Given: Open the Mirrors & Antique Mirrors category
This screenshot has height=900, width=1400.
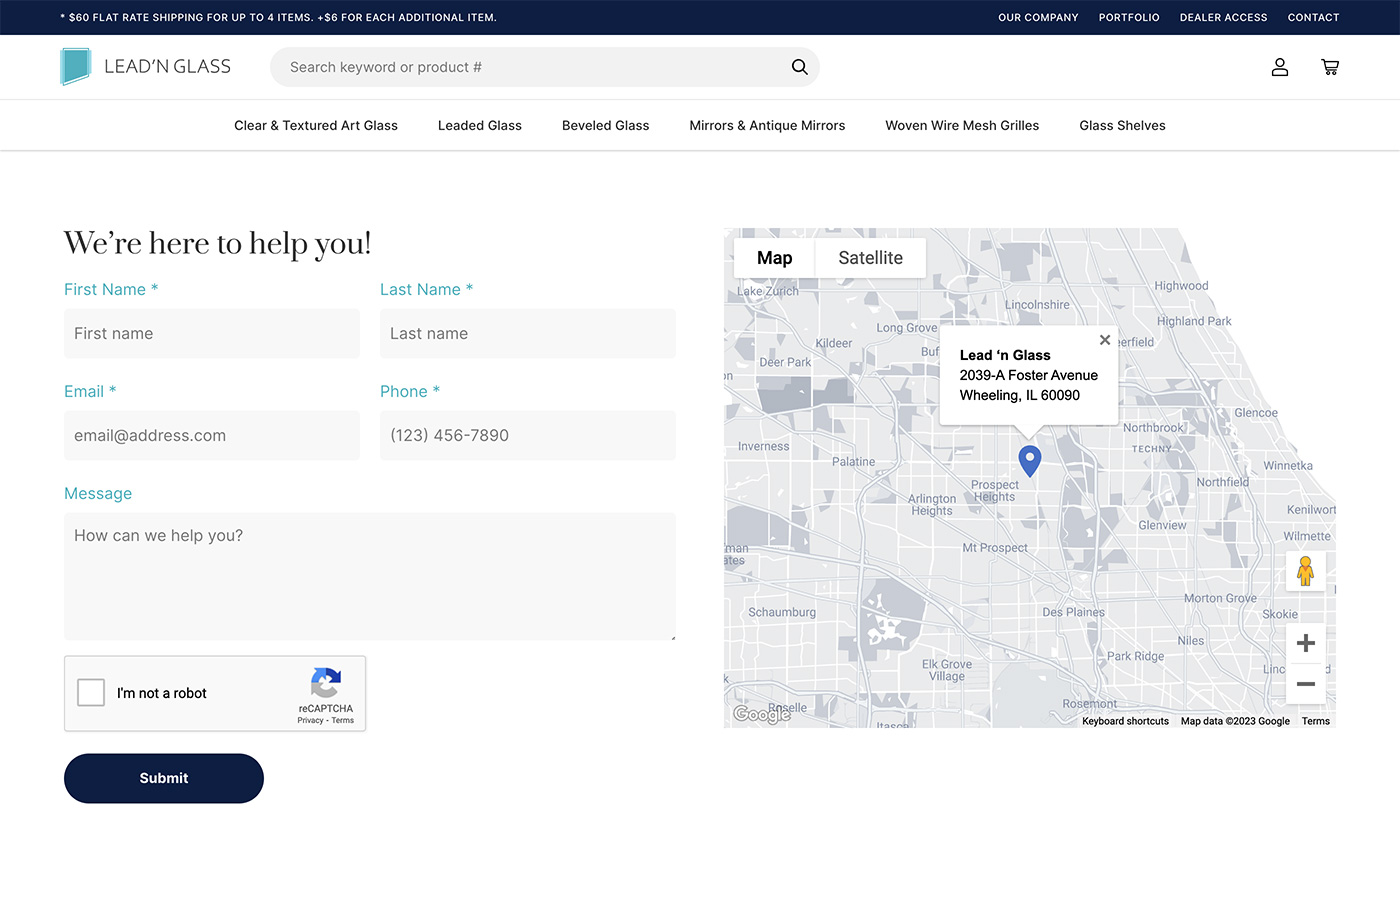Looking at the screenshot, I should tap(767, 125).
